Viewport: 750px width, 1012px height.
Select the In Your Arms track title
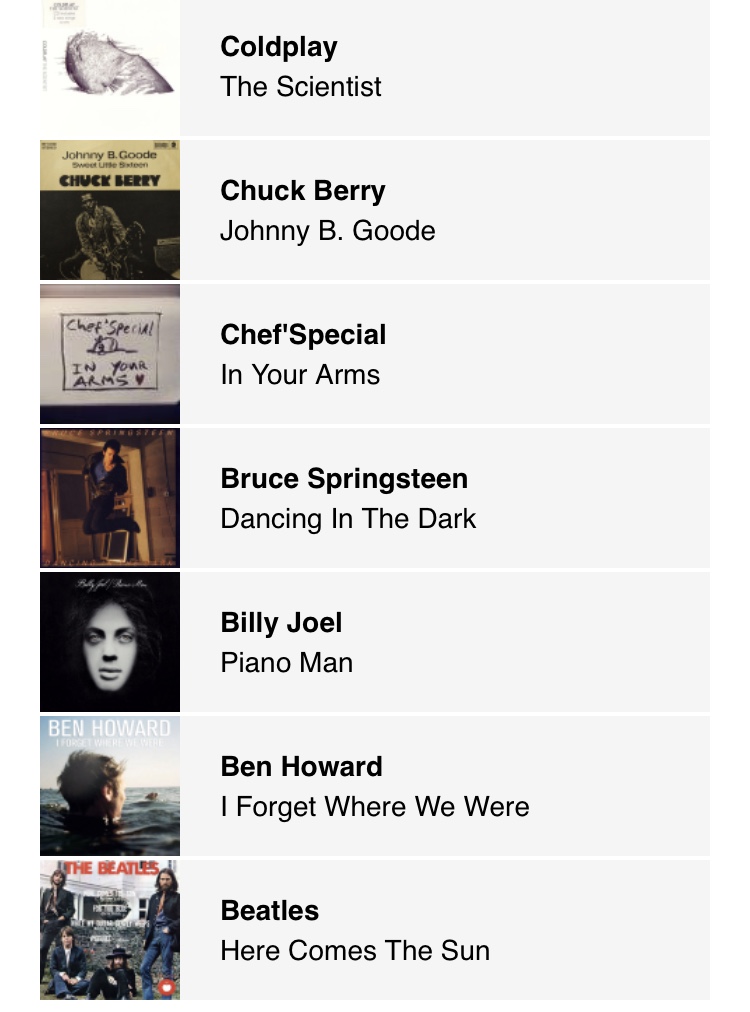(x=300, y=374)
